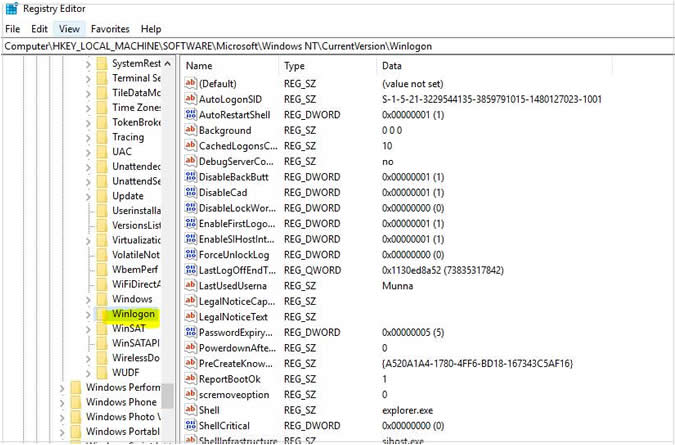
Task: Open the View menu
Action: [69, 29]
